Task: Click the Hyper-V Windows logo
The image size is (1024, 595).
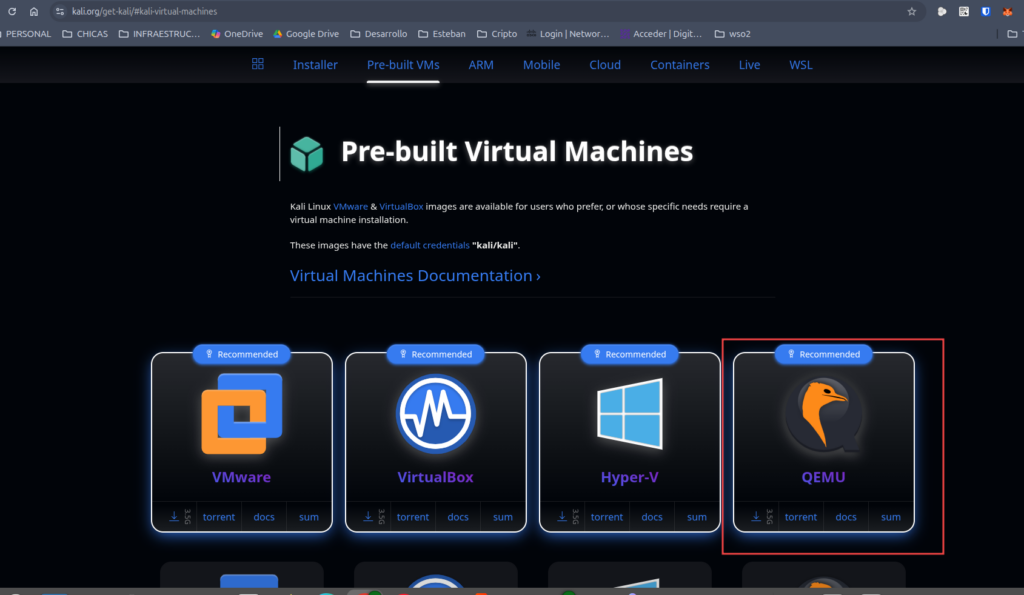Action: pyautogui.click(x=629, y=414)
